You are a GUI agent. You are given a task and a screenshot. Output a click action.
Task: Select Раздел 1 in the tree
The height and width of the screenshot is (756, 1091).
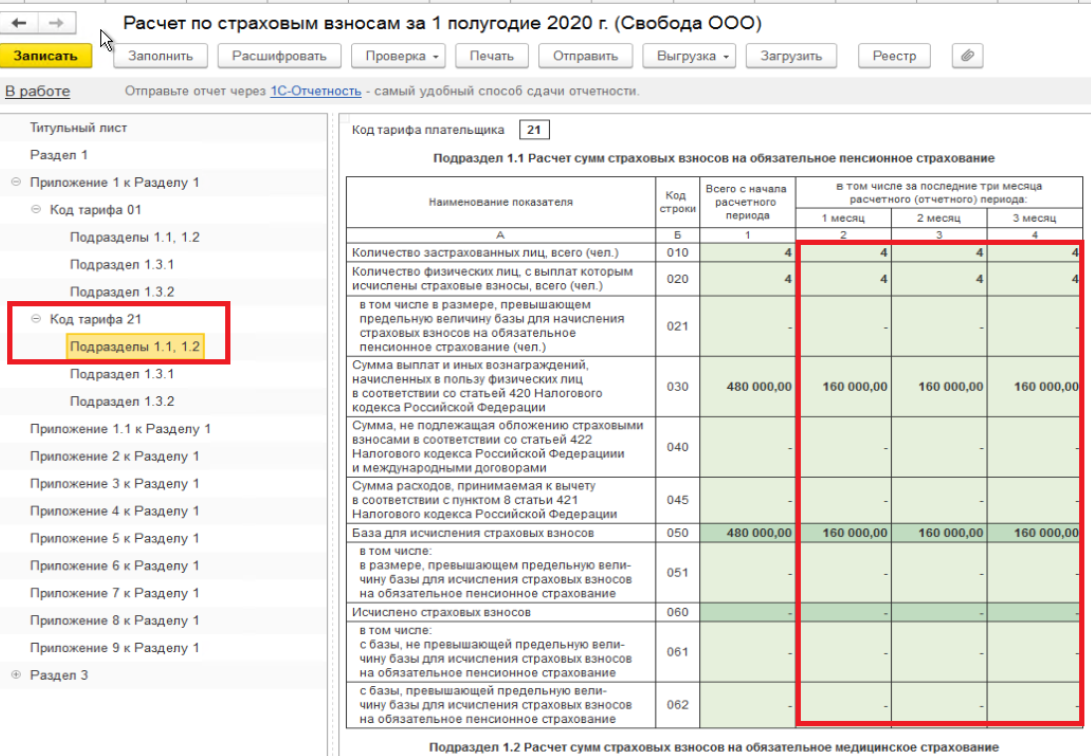click(x=58, y=155)
